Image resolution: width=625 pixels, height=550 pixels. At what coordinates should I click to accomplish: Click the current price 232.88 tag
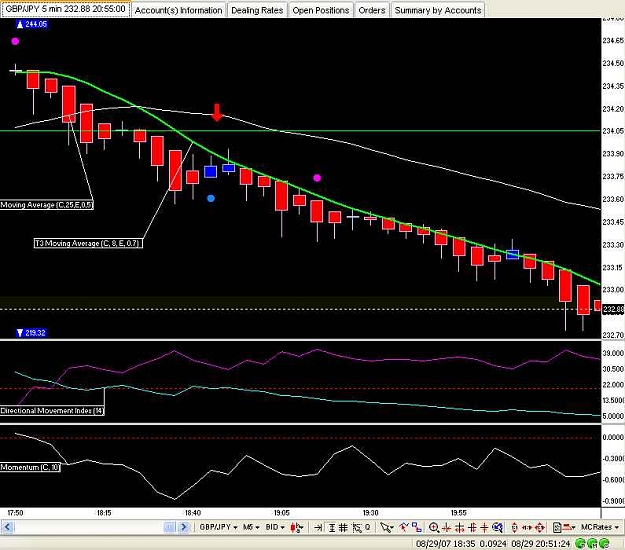click(613, 309)
